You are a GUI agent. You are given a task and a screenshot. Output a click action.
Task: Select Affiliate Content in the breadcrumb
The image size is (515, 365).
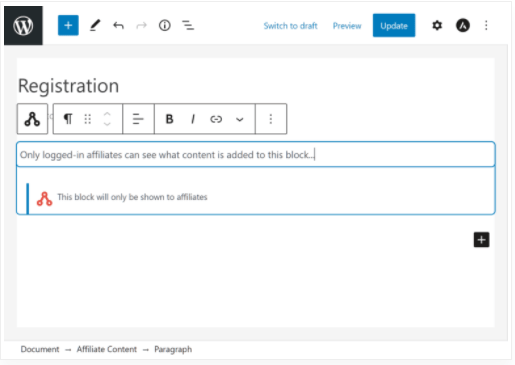click(x=107, y=349)
